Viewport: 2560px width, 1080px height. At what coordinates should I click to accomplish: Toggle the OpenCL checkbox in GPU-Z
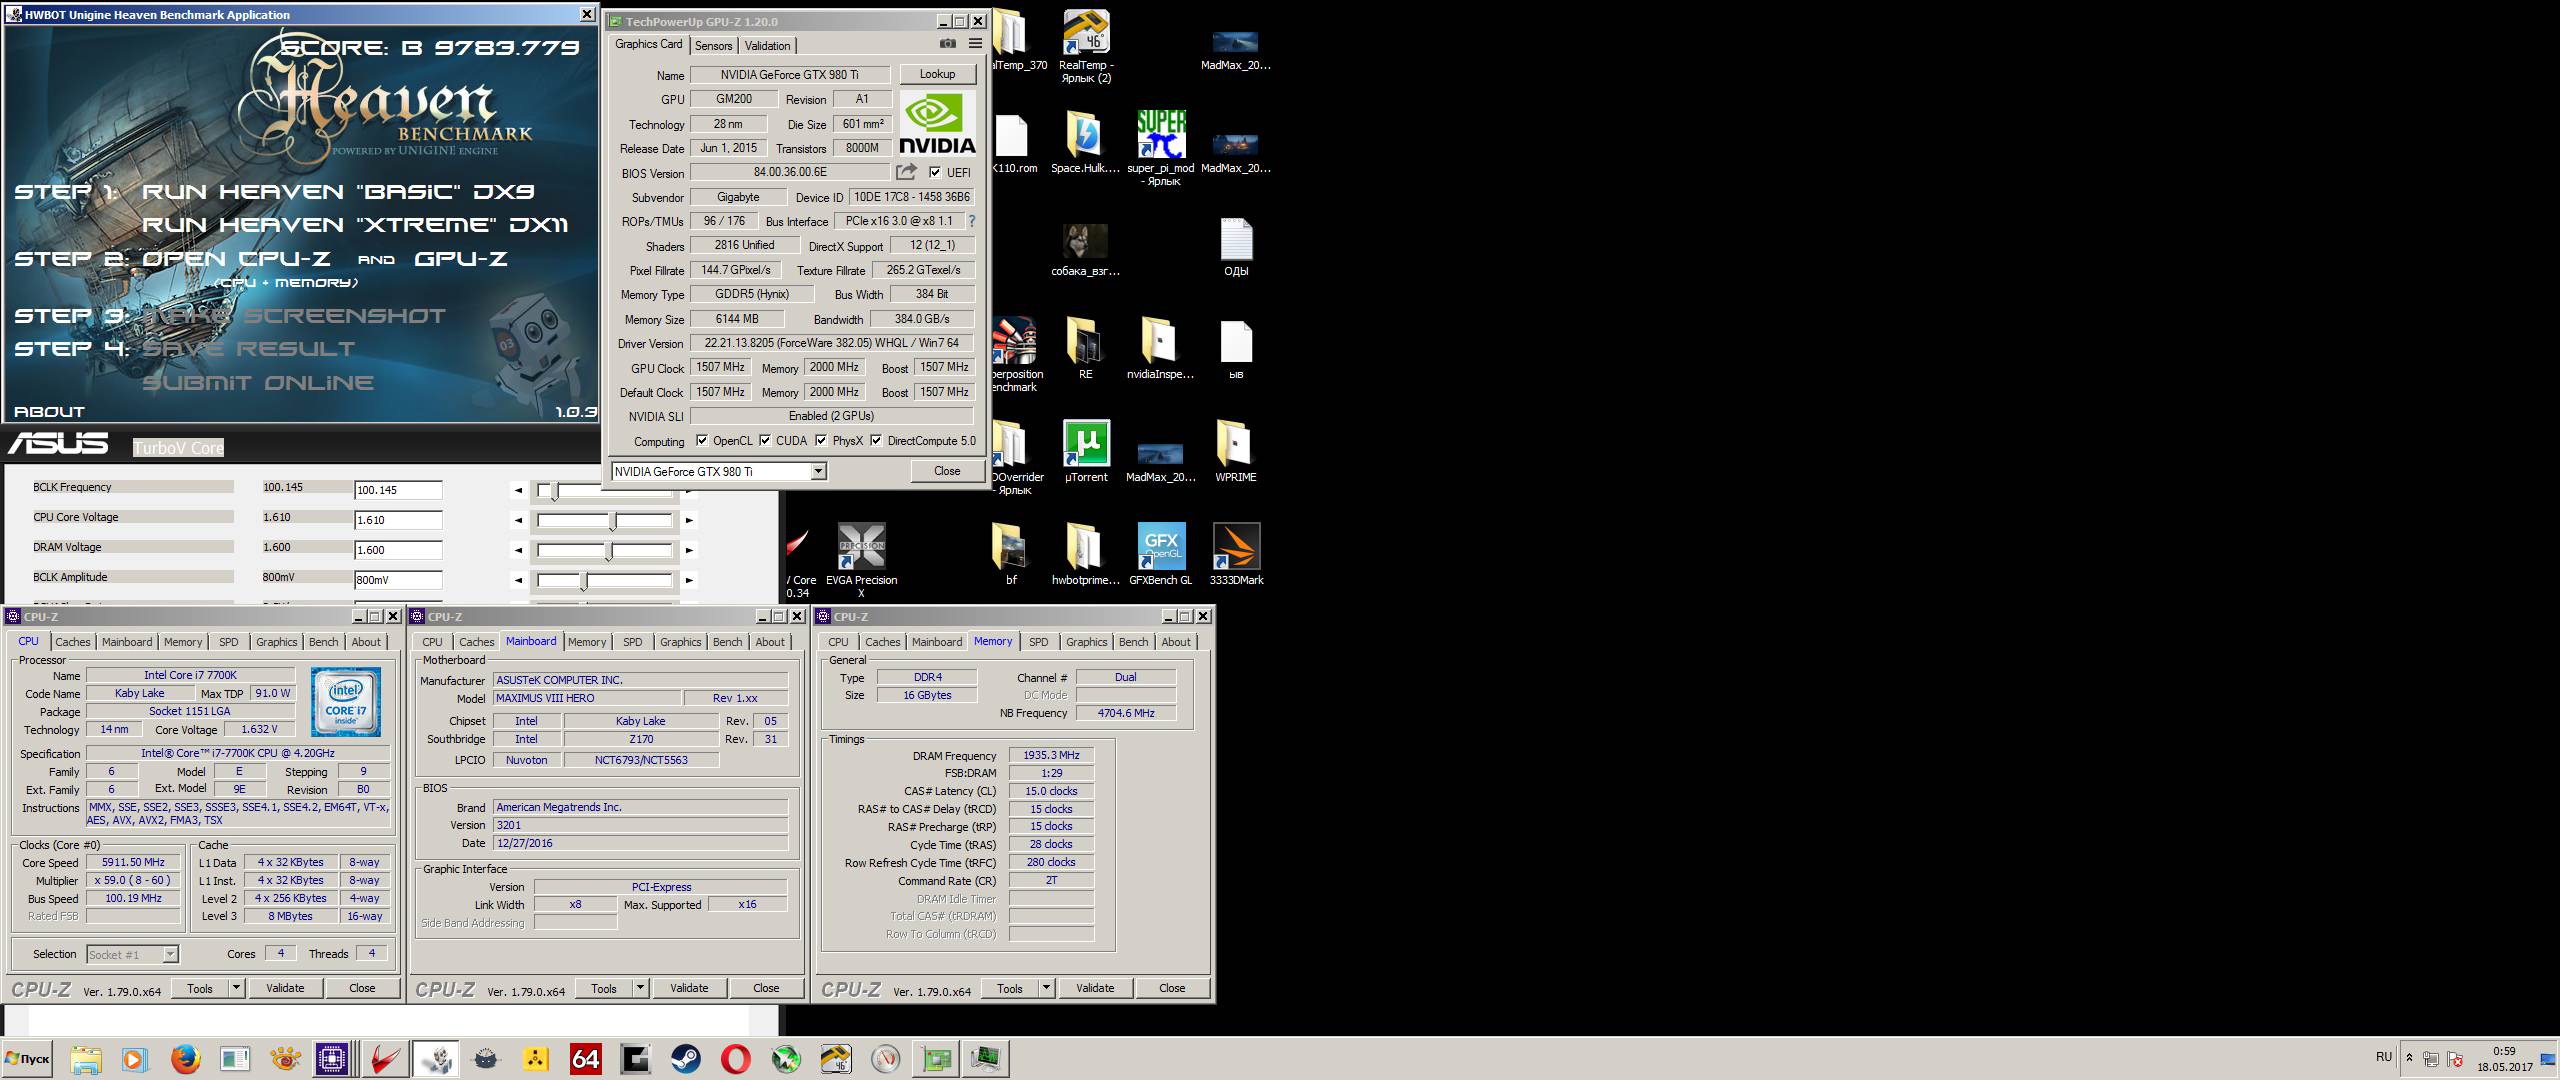pos(702,440)
